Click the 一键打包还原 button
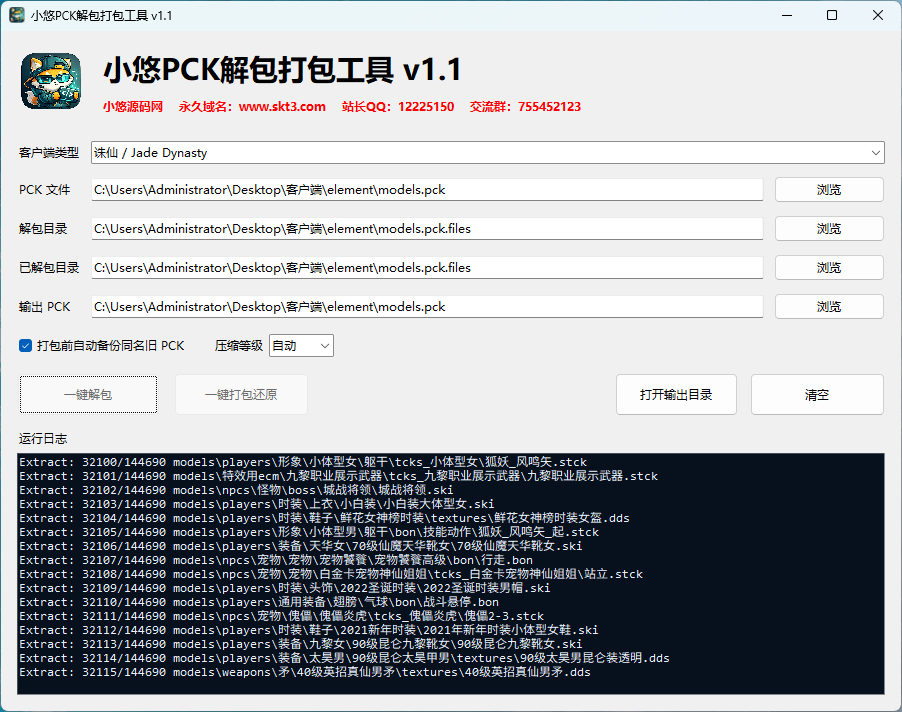Screen dimensions: 902x712 [241, 395]
